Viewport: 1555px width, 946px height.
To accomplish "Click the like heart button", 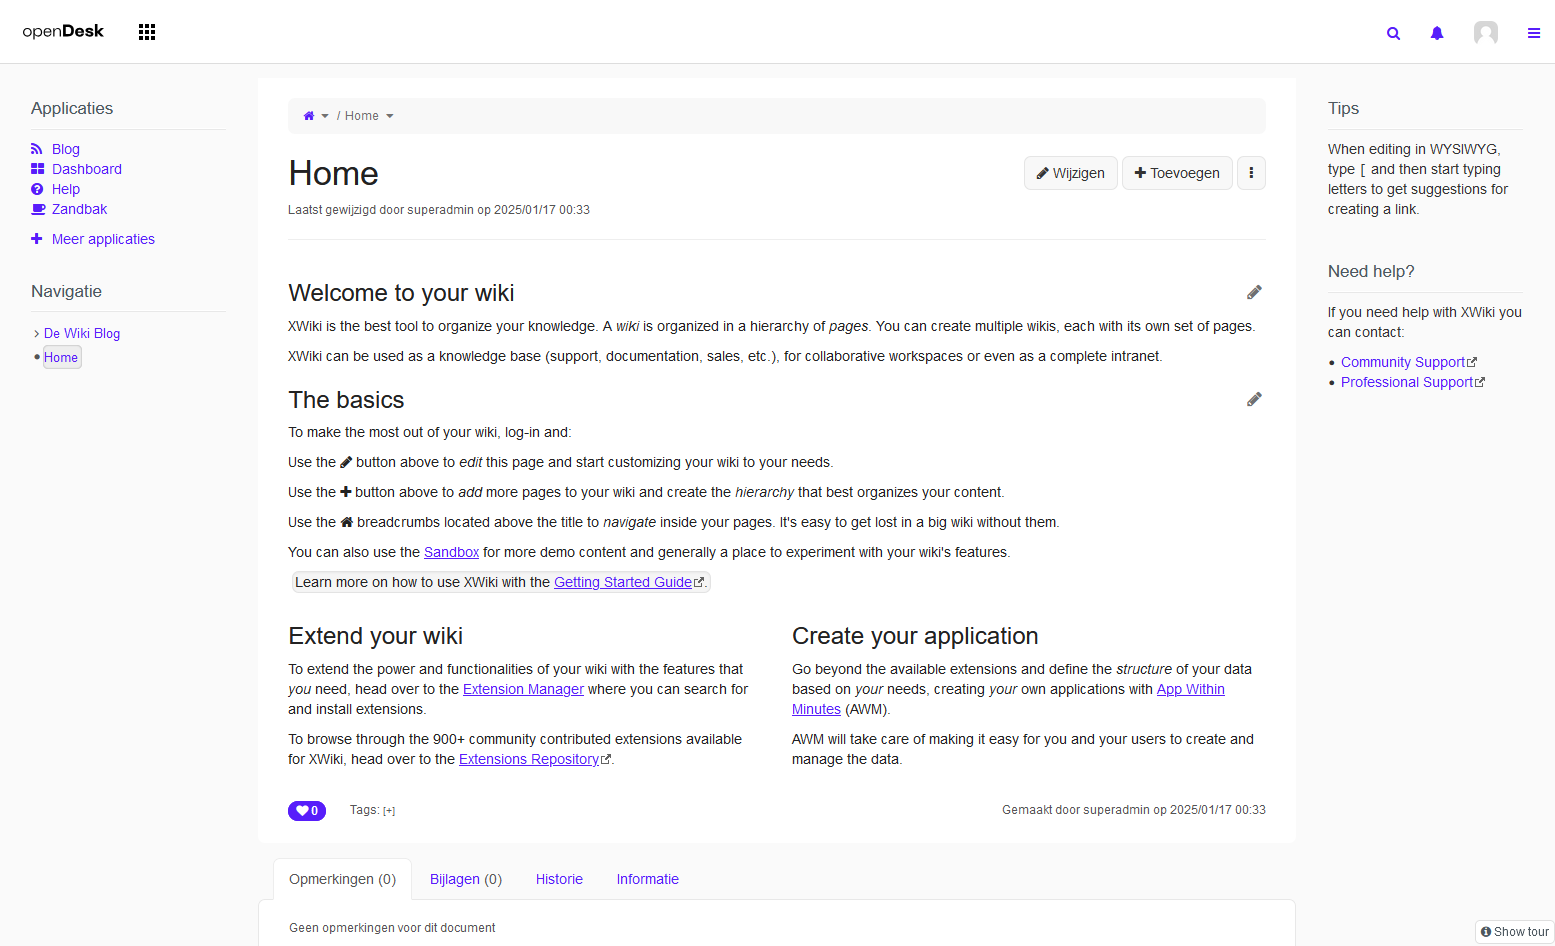I will (307, 811).
